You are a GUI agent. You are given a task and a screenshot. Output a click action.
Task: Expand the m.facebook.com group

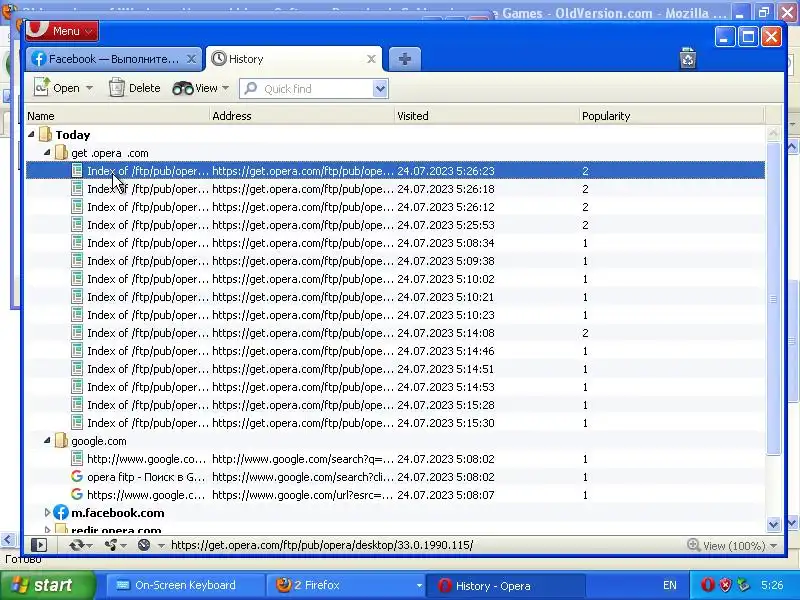click(x=47, y=512)
